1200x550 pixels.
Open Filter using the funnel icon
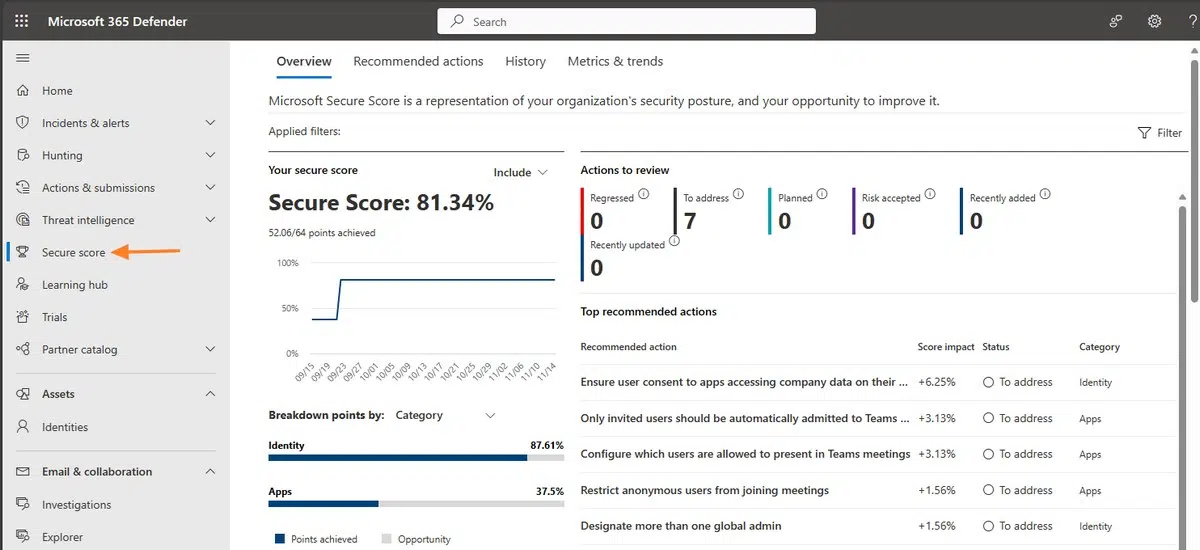1144,133
